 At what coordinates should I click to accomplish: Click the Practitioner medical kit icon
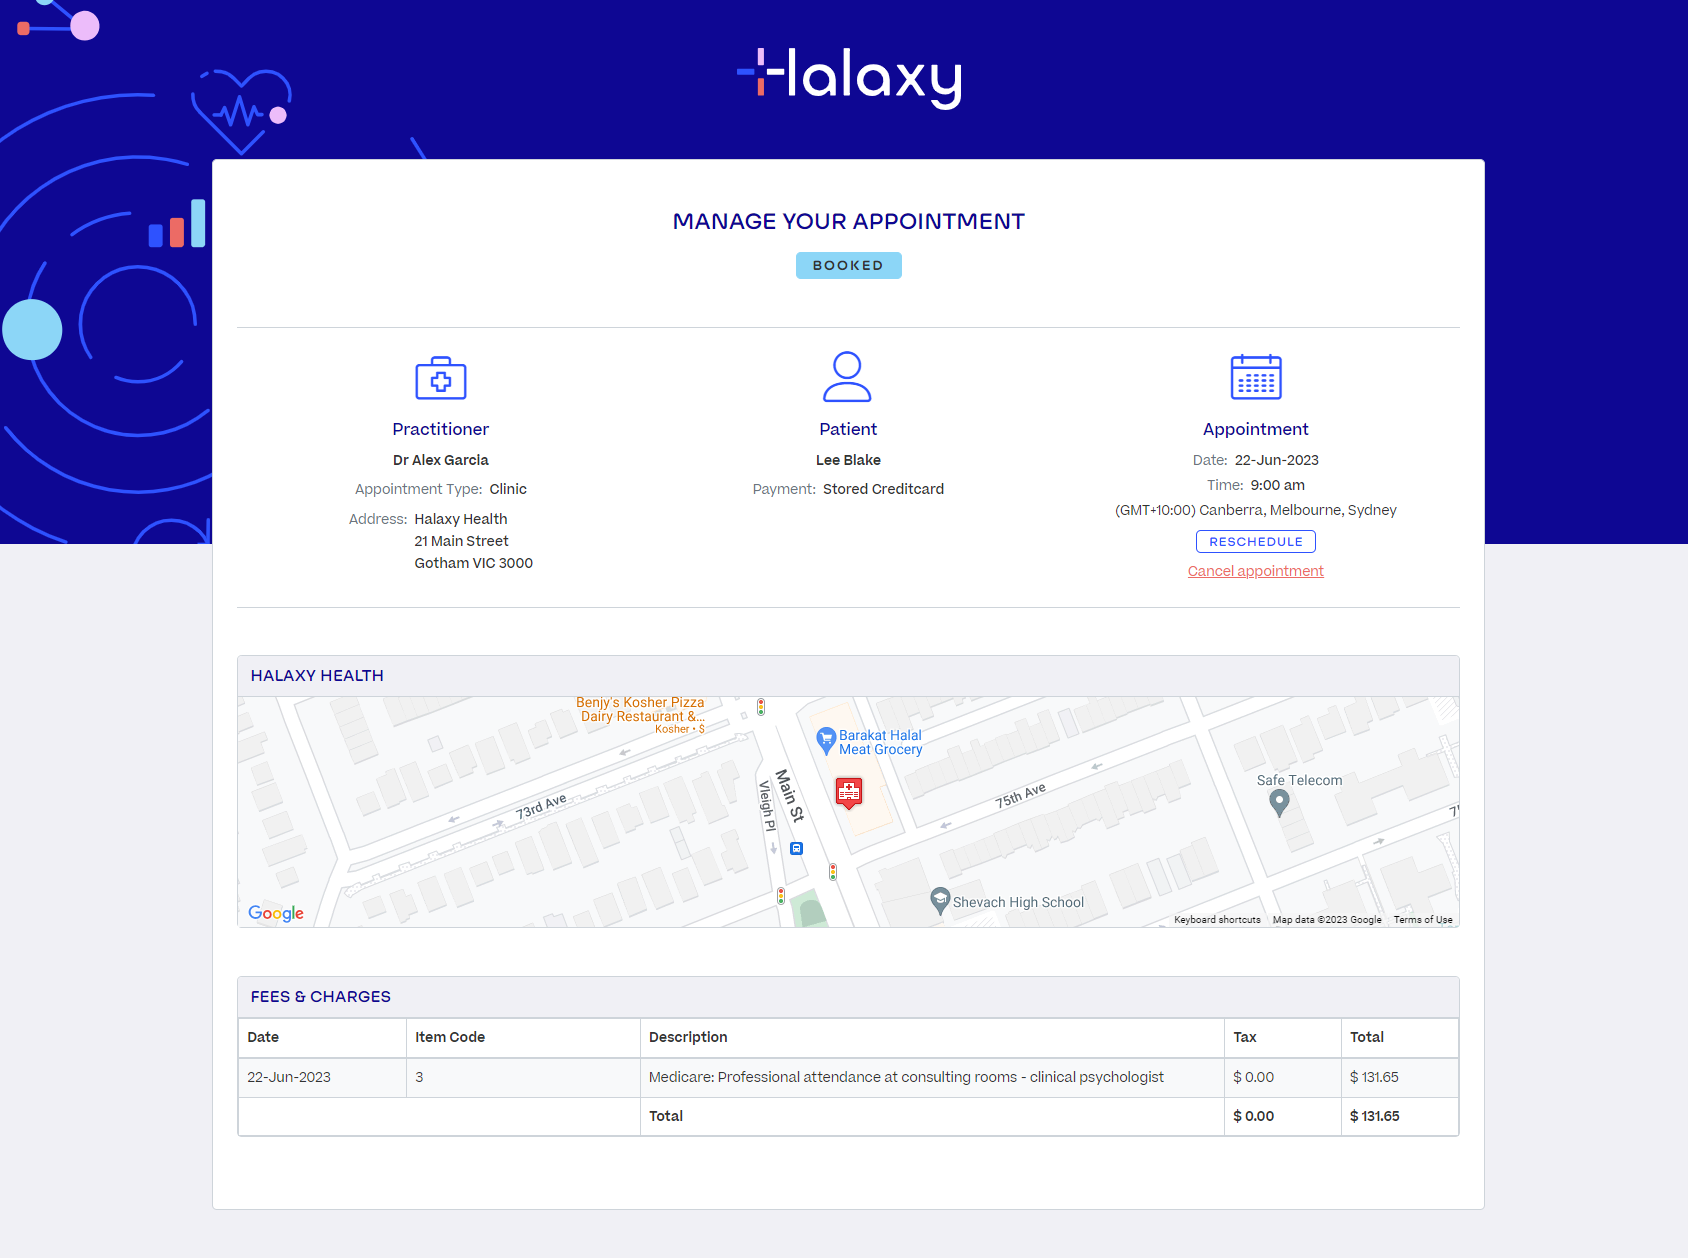point(441,378)
